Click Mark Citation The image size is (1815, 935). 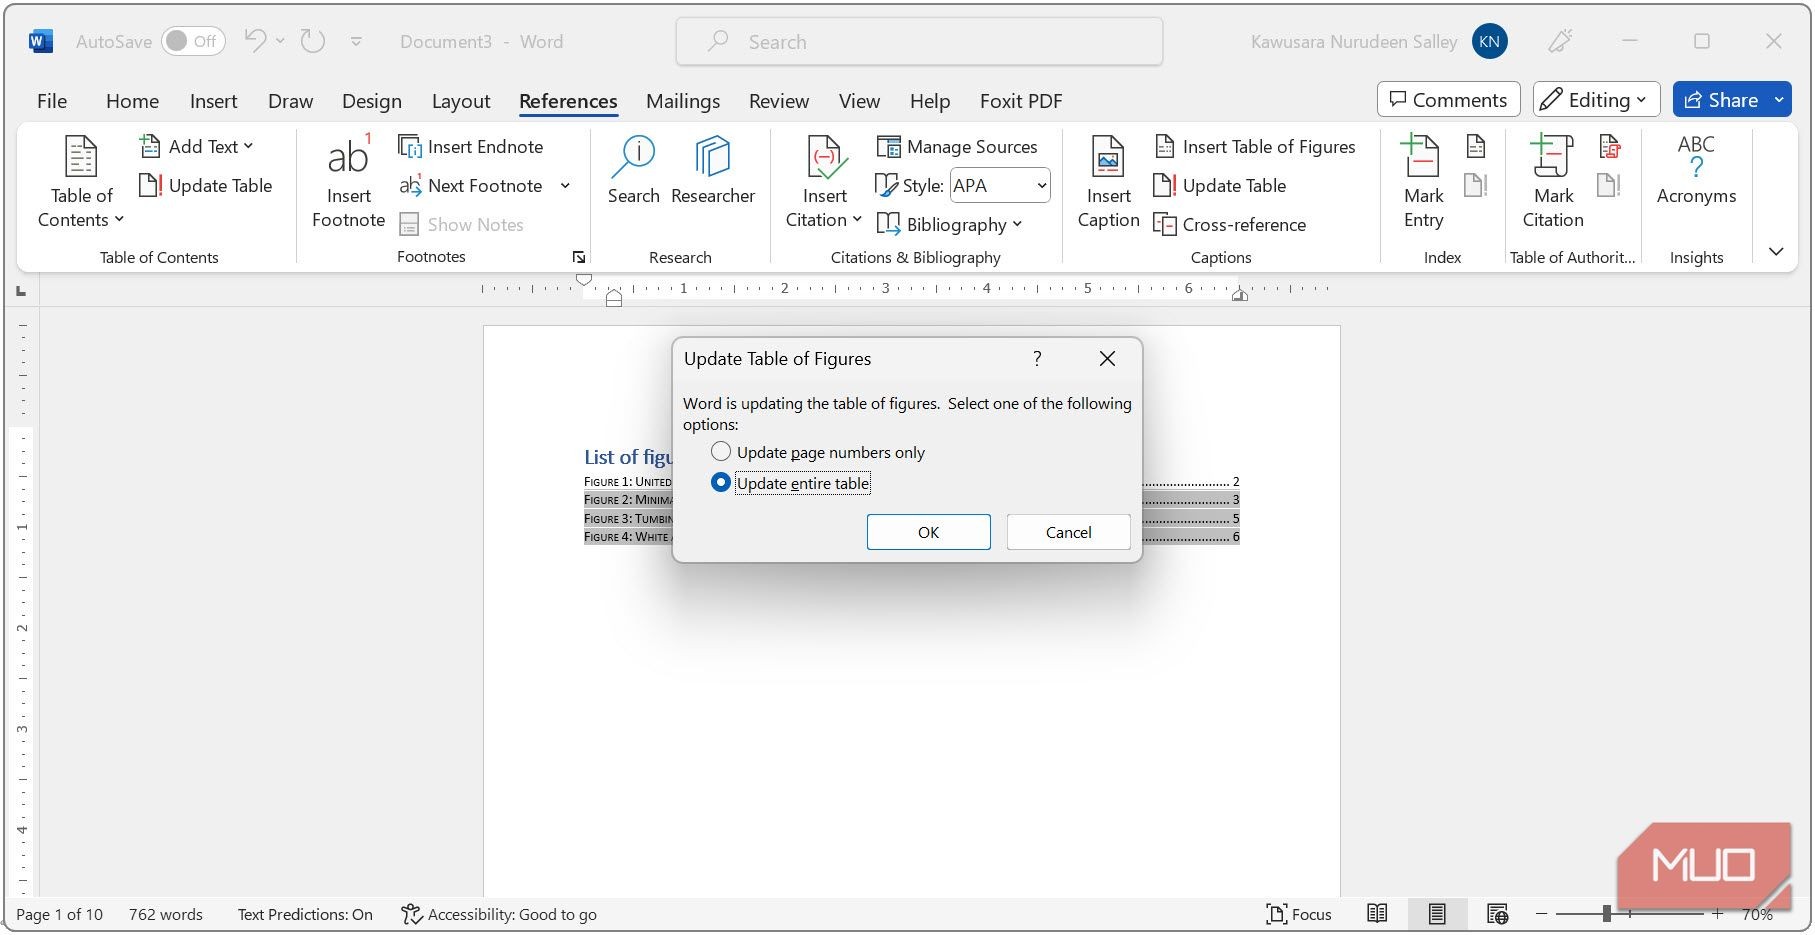click(1553, 182)
